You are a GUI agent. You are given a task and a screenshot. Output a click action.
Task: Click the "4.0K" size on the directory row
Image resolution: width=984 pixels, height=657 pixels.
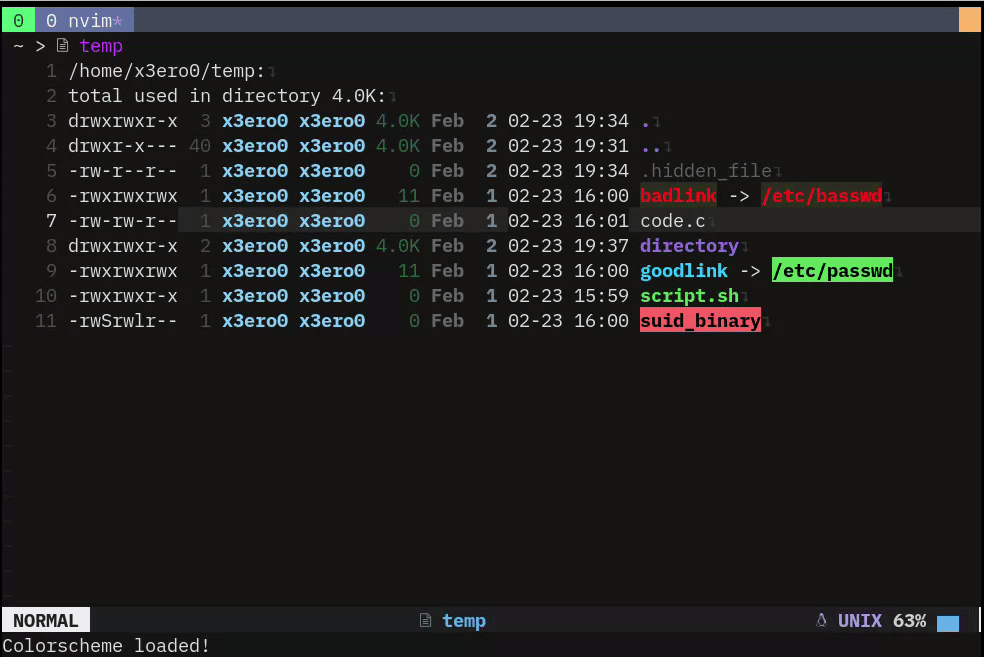(398, 246)
